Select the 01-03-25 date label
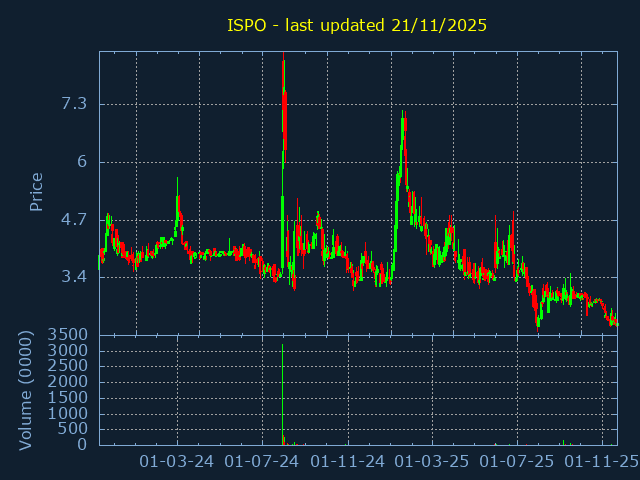Image resolution: width=640 pixels, height=480 pixels. click(x=432, y=462)
